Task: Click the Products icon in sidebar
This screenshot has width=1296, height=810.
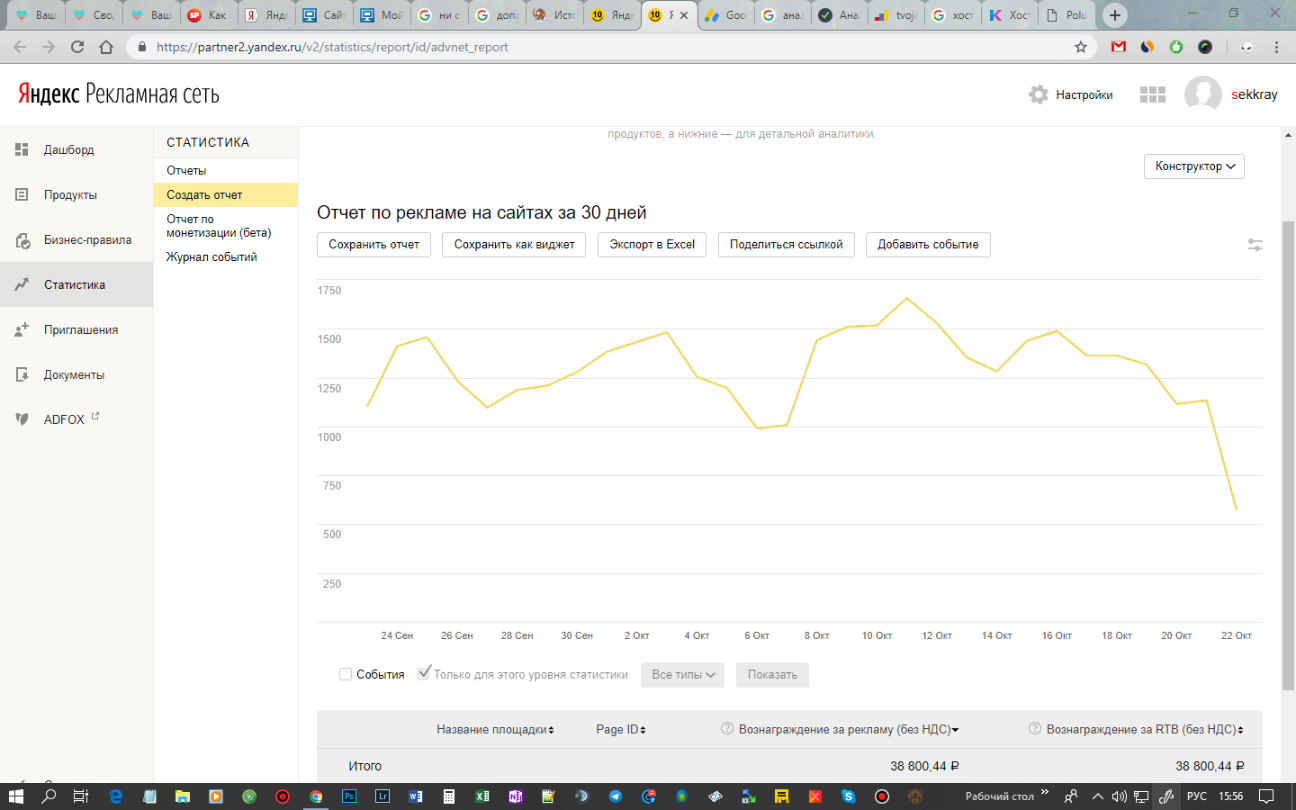Action: tap(21, 195)
